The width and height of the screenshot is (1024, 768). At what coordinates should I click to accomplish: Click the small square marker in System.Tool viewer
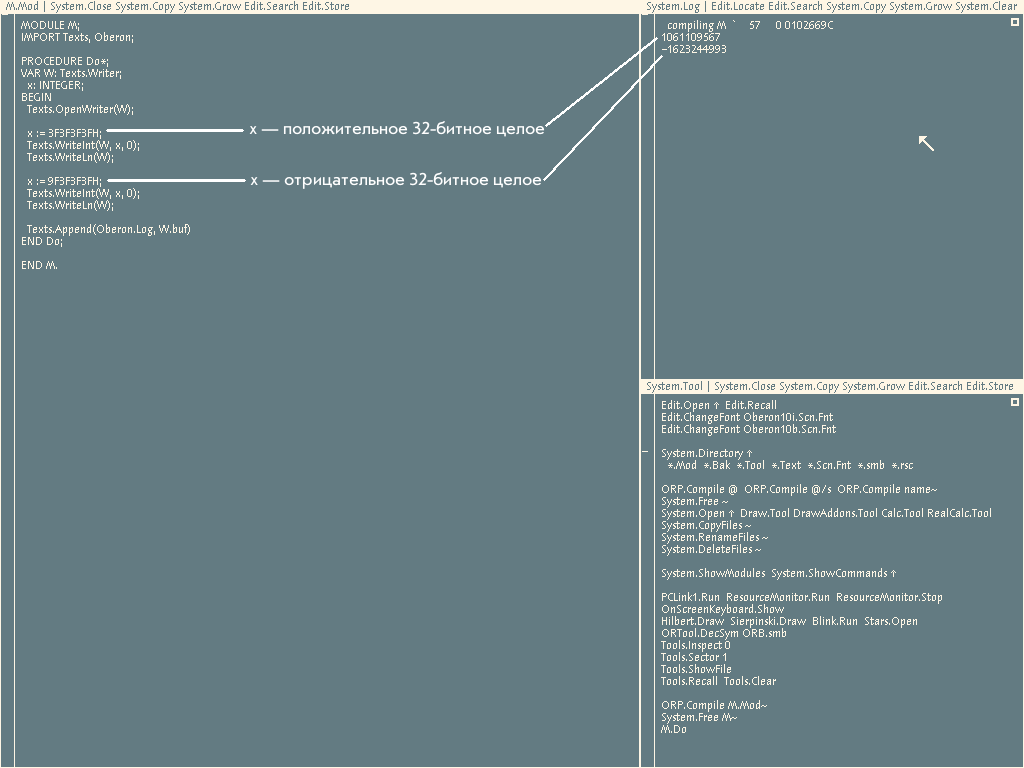point(1015,402)
